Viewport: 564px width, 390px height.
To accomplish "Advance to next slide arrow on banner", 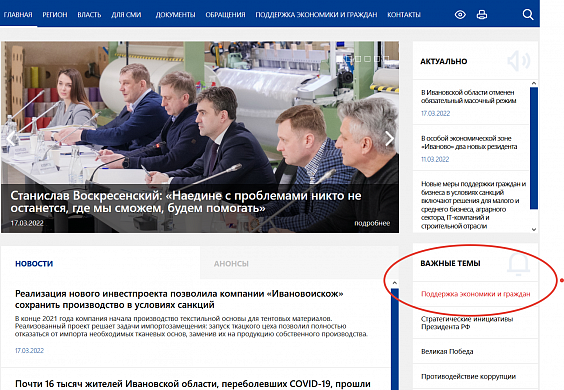I will (x=389, y=139).
